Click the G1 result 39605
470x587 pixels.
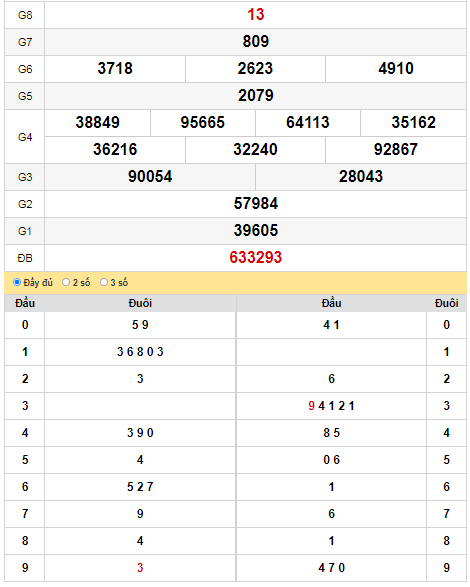pyautogui.click(x=255, y=230)
